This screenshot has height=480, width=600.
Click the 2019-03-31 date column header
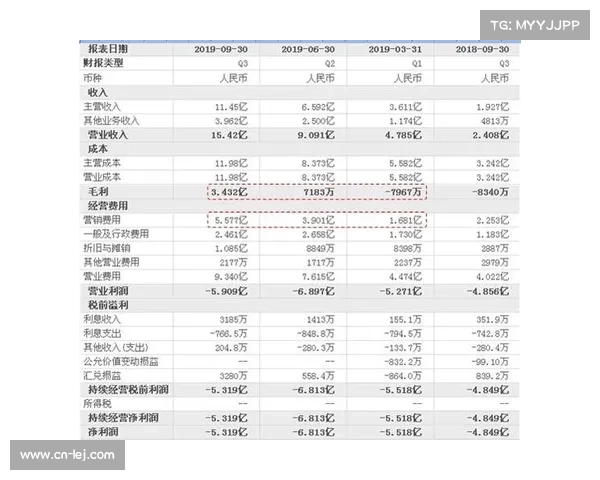click(x=396, y=48)
